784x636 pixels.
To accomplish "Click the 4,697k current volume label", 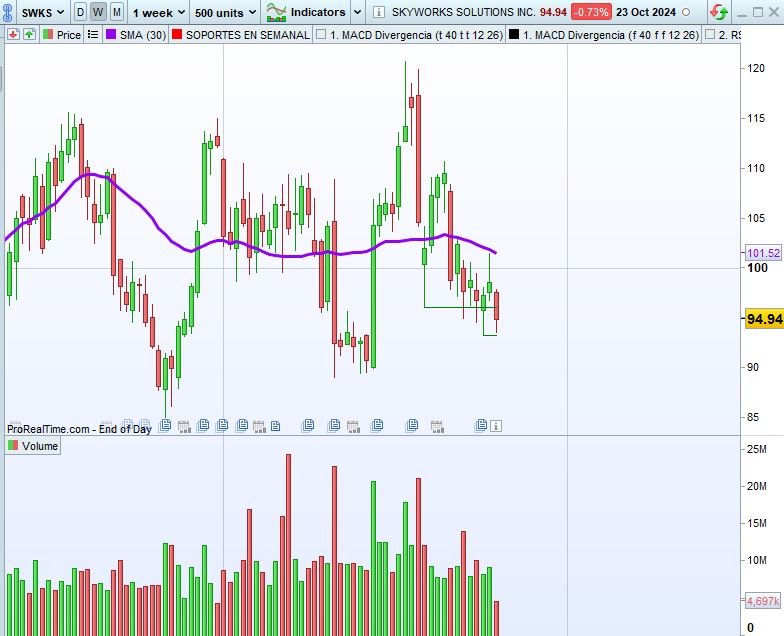I will 763,600.
